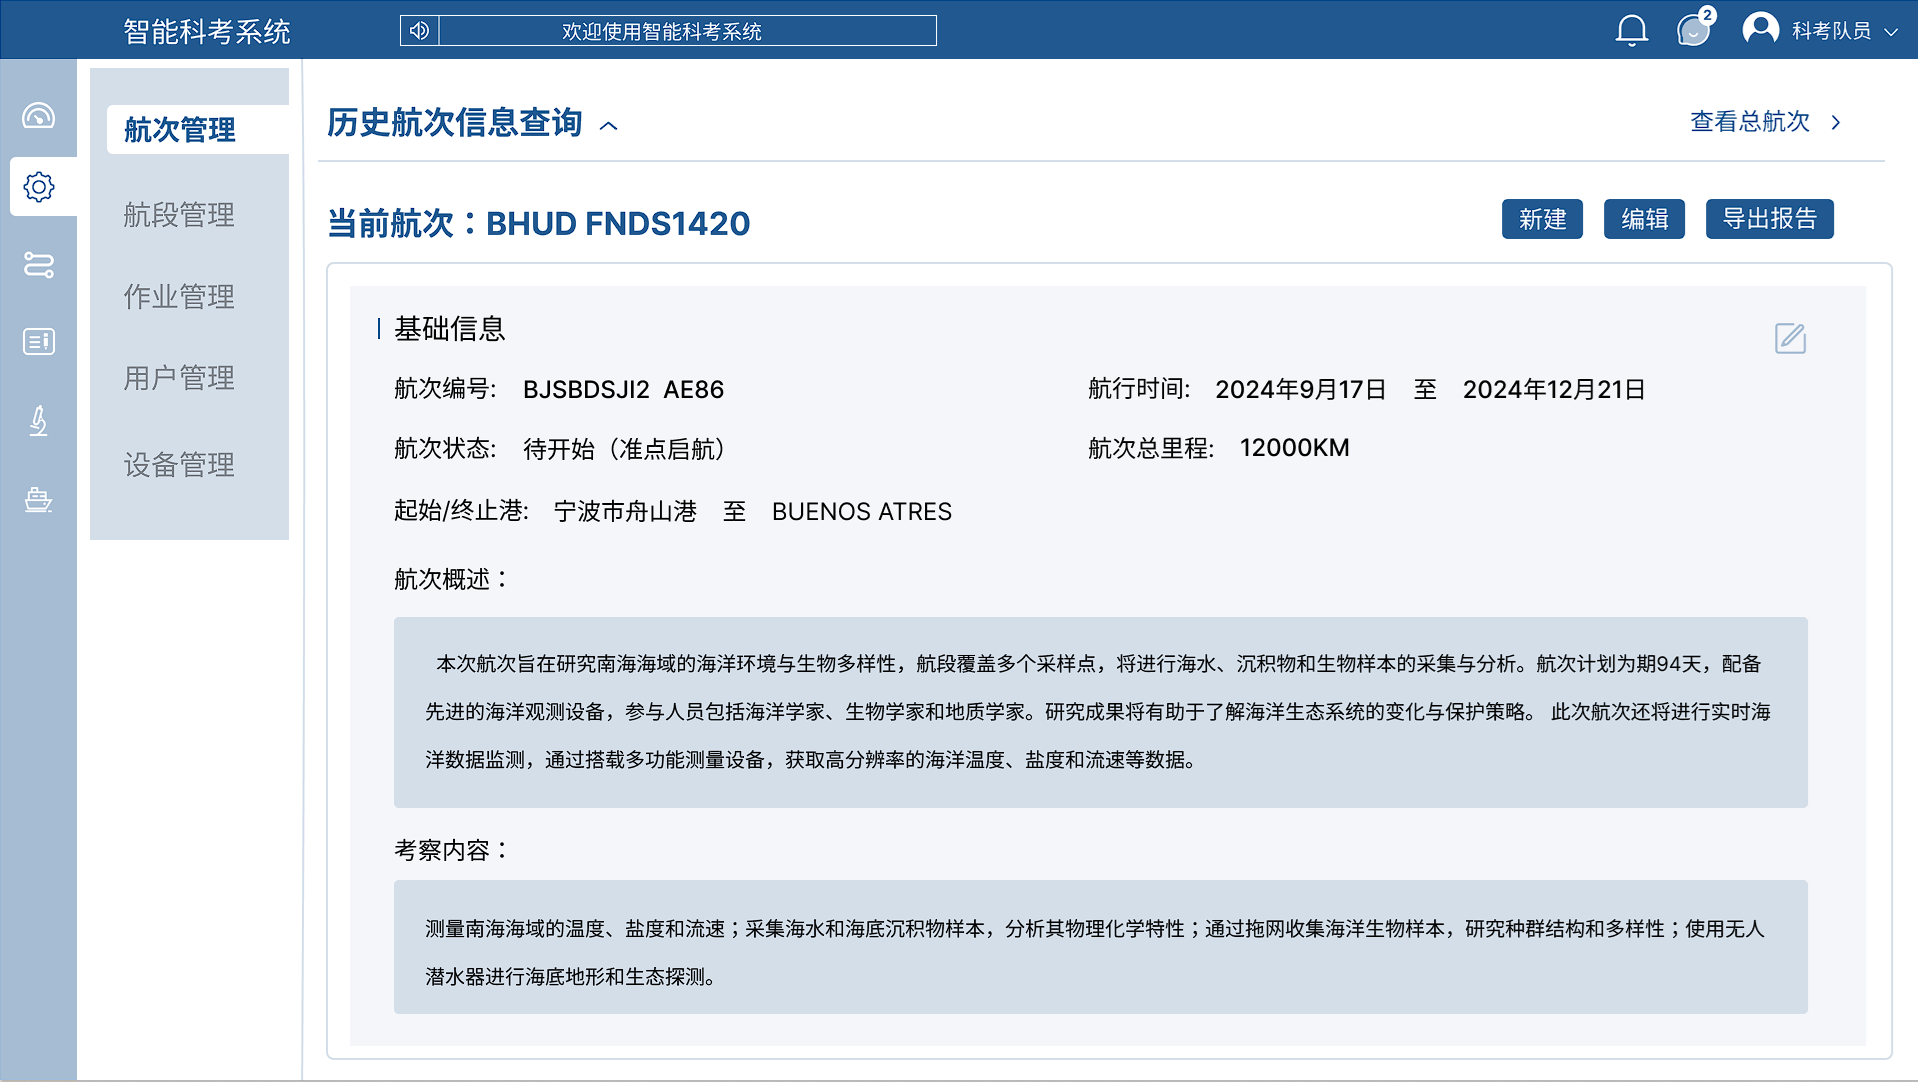Viewport: 1918px width, 1082px height.
Task: Follow the 查看总航次 link
Action: coord(1764,122)
